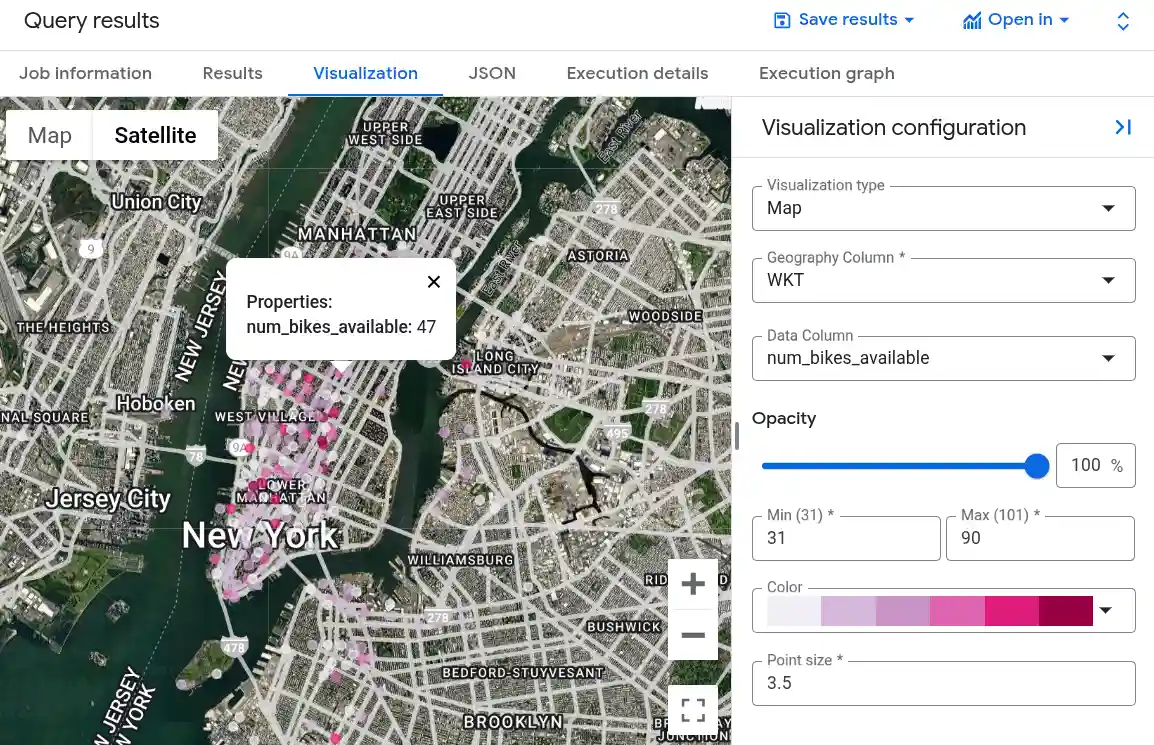Click the double-chevron collapse icon top right

tap(1123, 19)
